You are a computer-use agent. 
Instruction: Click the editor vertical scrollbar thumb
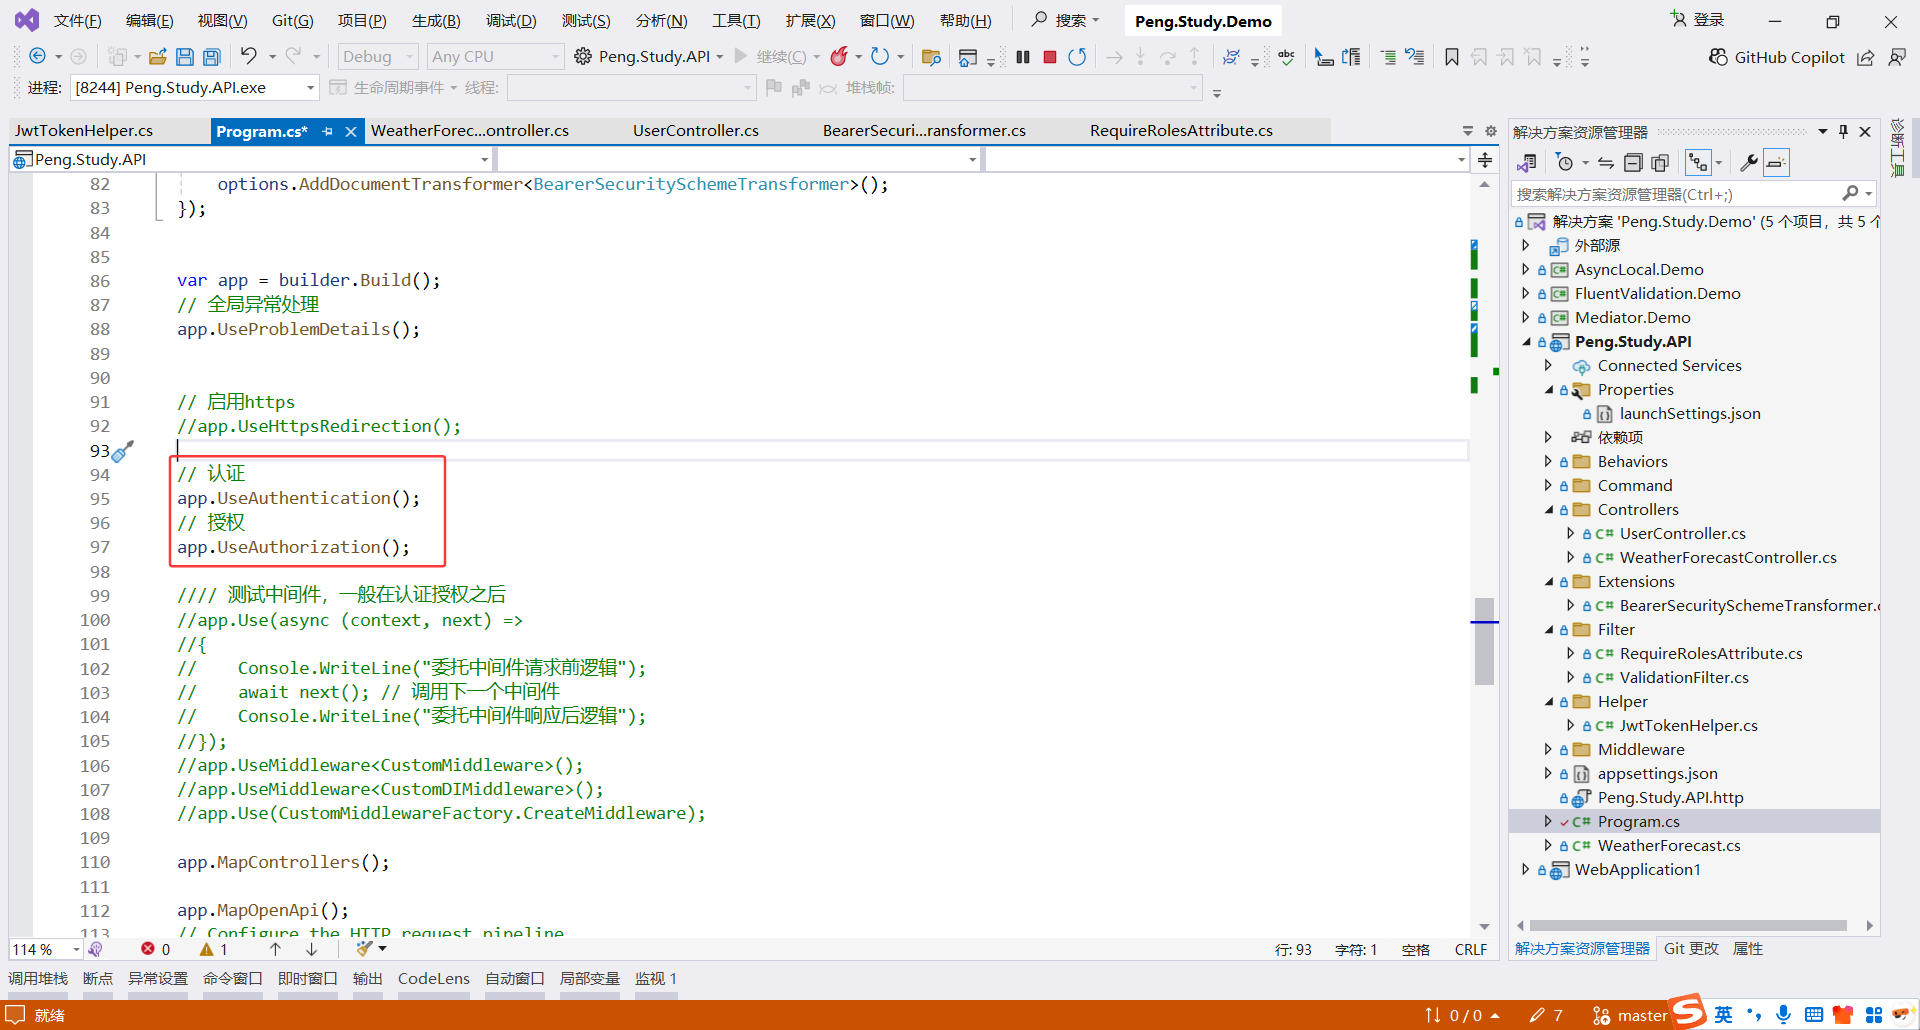coord(1484,641)
